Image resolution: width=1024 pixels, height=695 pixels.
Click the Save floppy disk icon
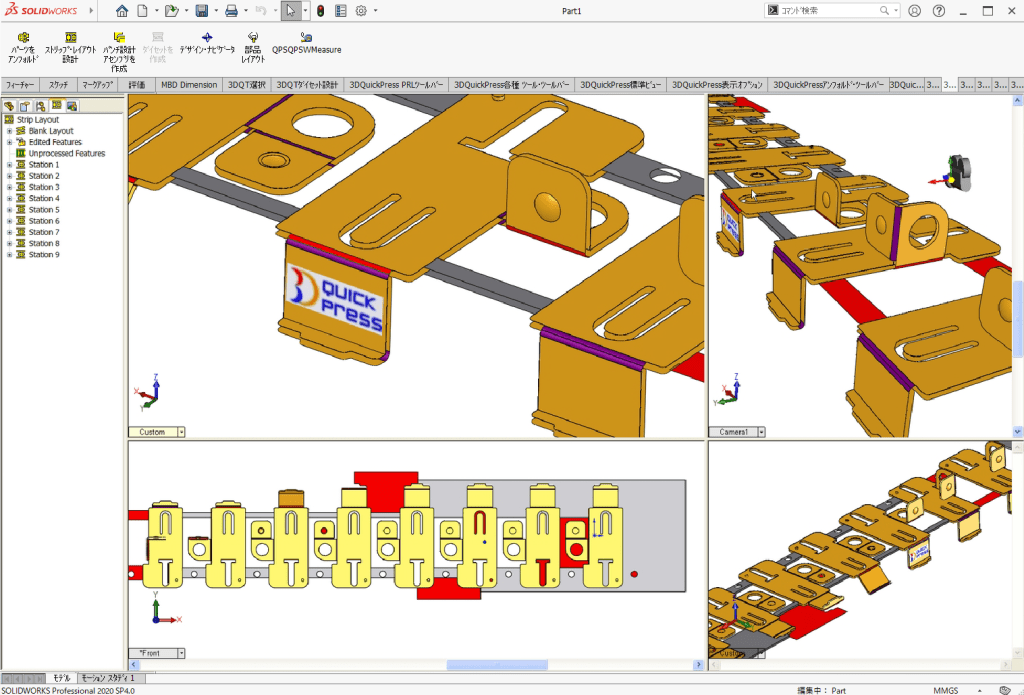click(x=201, y=11)
